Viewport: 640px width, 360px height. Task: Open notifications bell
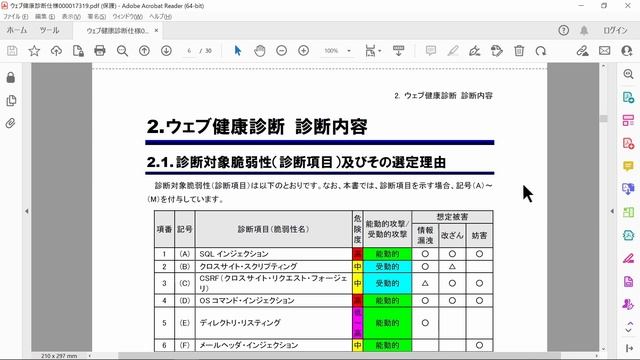click(584, 30)
